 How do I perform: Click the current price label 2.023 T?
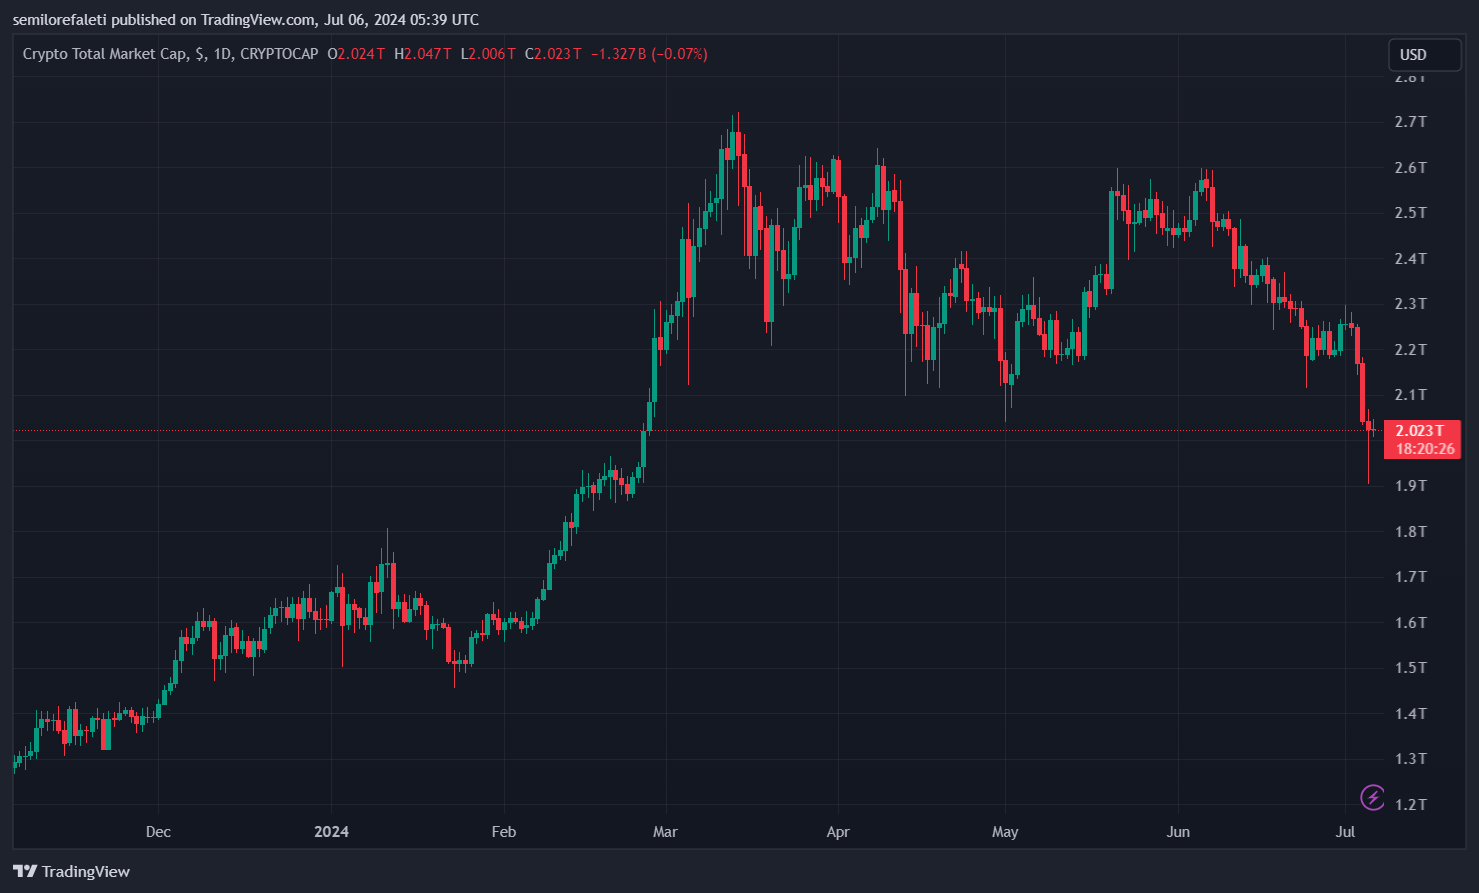pos(1422,431)
